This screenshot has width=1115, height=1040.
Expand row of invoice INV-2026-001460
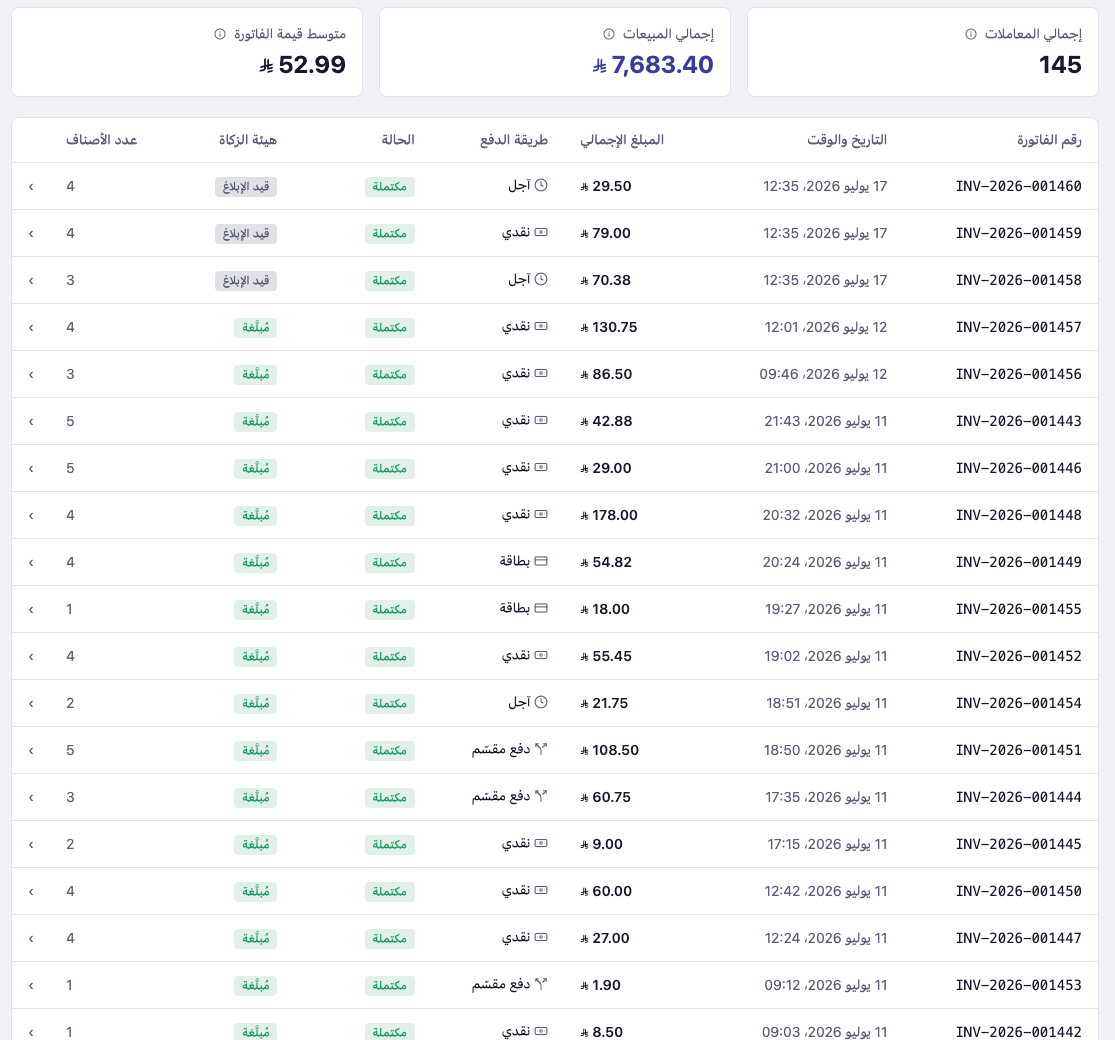tap(31, 186)
